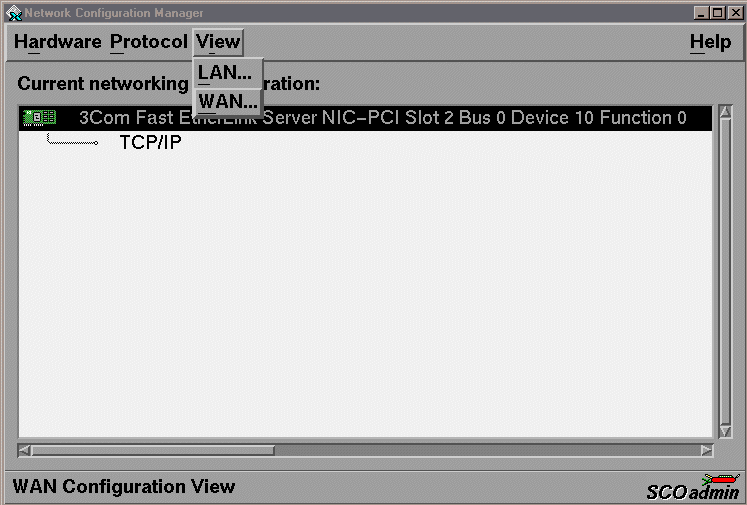Click the horizontal scrollbar thumb
The image size is (747, 505).
tap(152, 450)
